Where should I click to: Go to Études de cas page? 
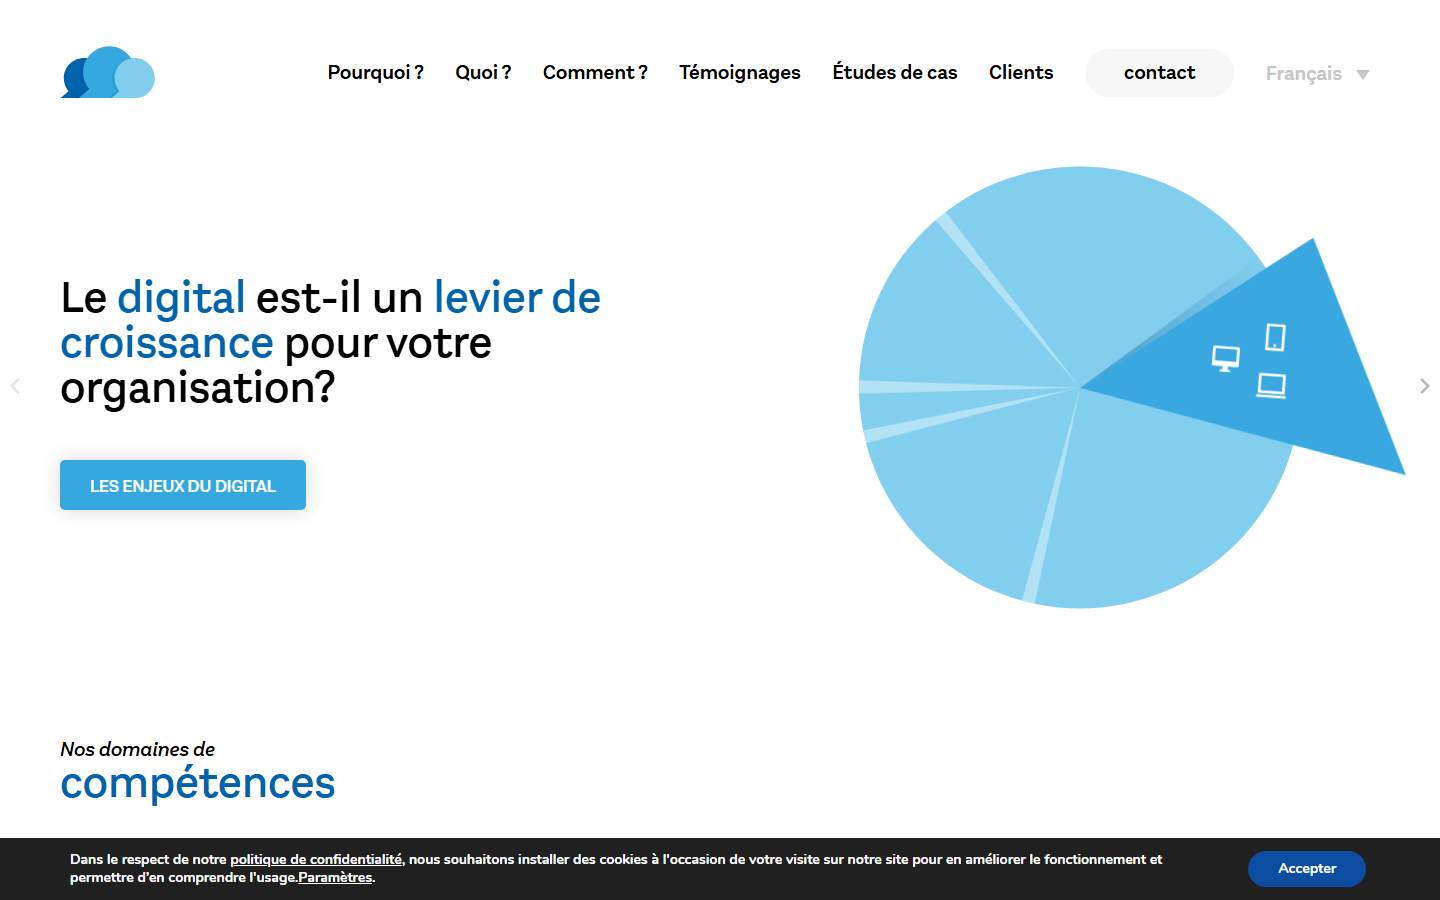pyautogui.click(x=895, y=72)
